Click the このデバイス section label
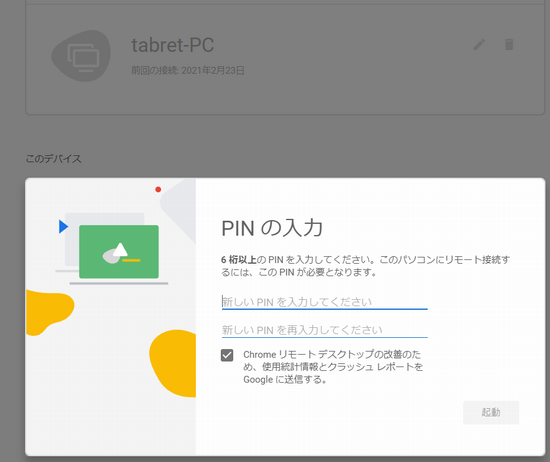 pos(53,159)
